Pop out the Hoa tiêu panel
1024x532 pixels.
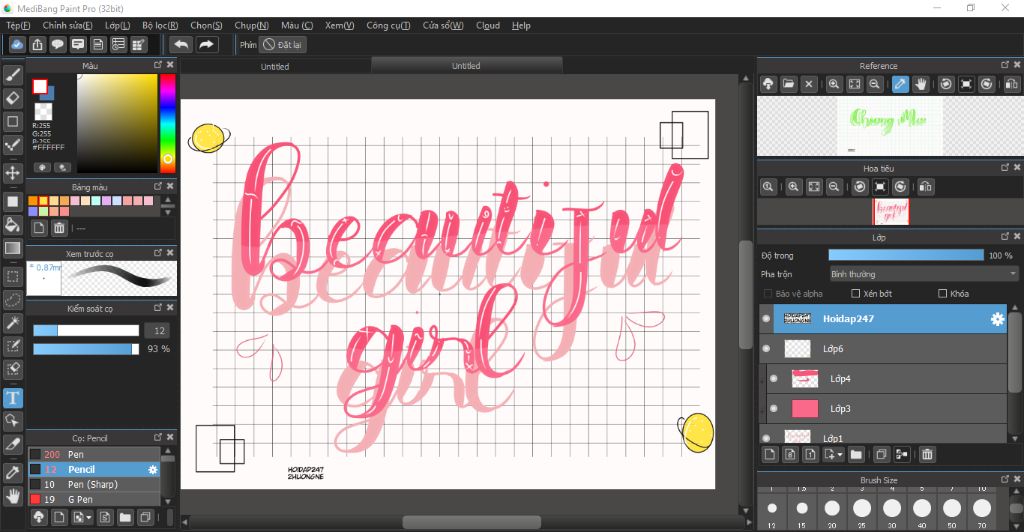coord(1004,168)
